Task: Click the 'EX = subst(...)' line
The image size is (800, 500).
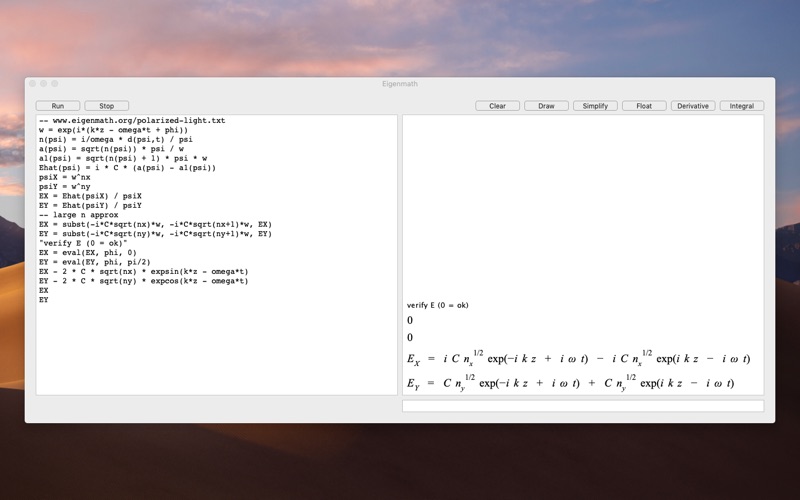Action: [x=156, y=224]
